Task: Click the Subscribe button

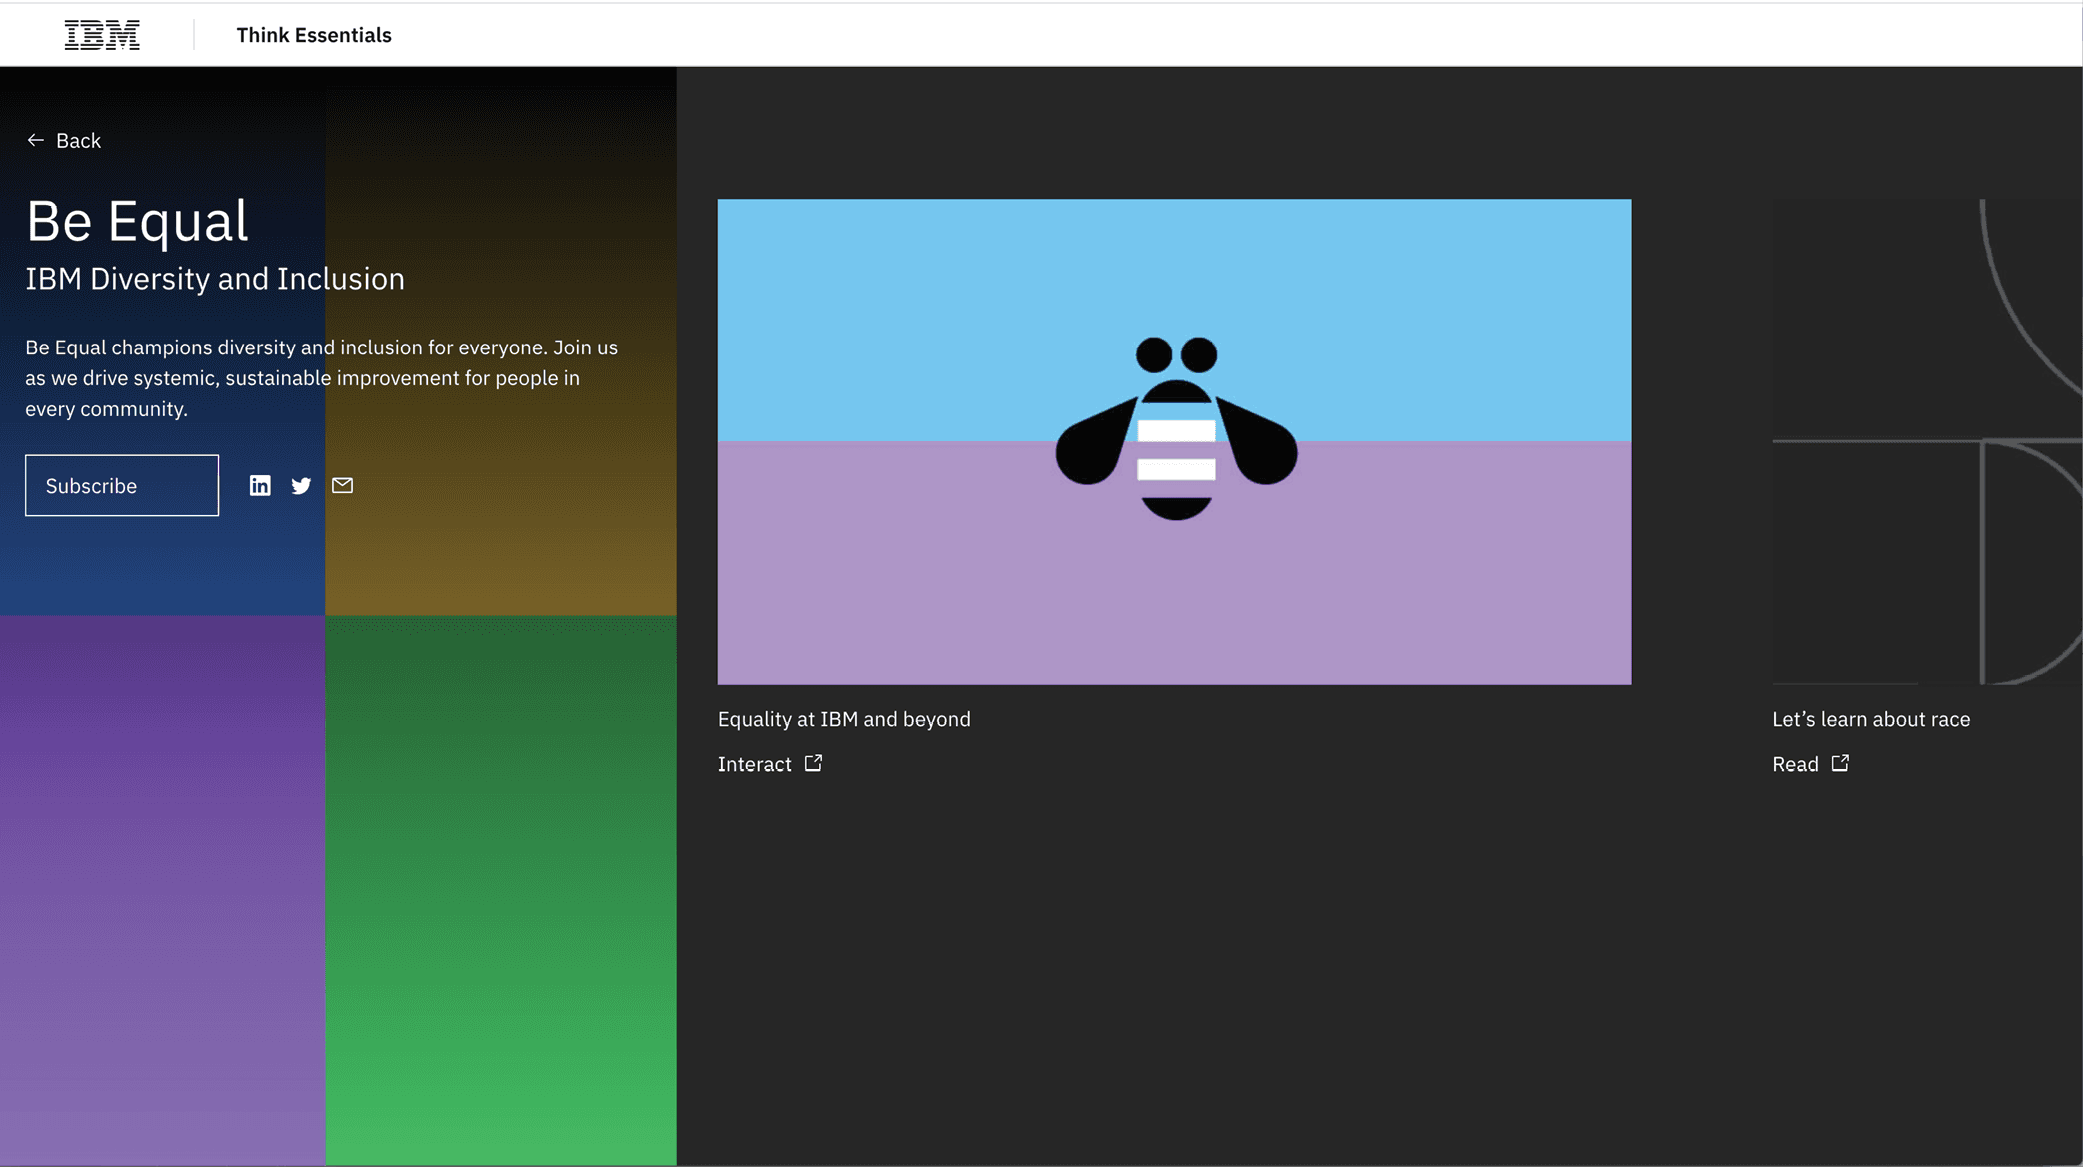Action: (x=122, y=485)
